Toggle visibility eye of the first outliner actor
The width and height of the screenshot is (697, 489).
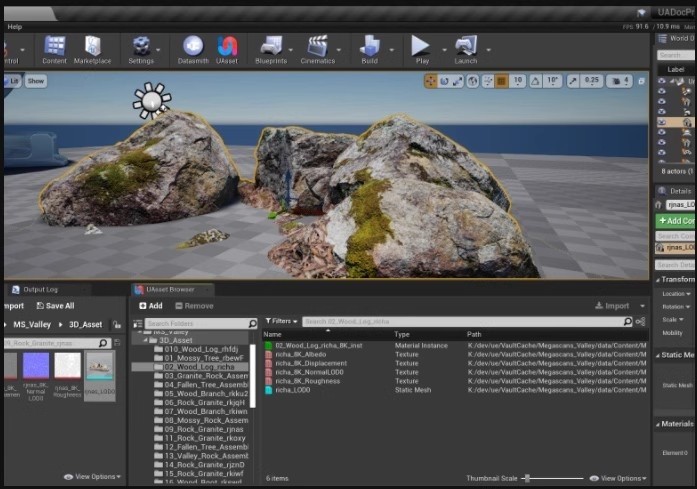[x=662, y=81]
